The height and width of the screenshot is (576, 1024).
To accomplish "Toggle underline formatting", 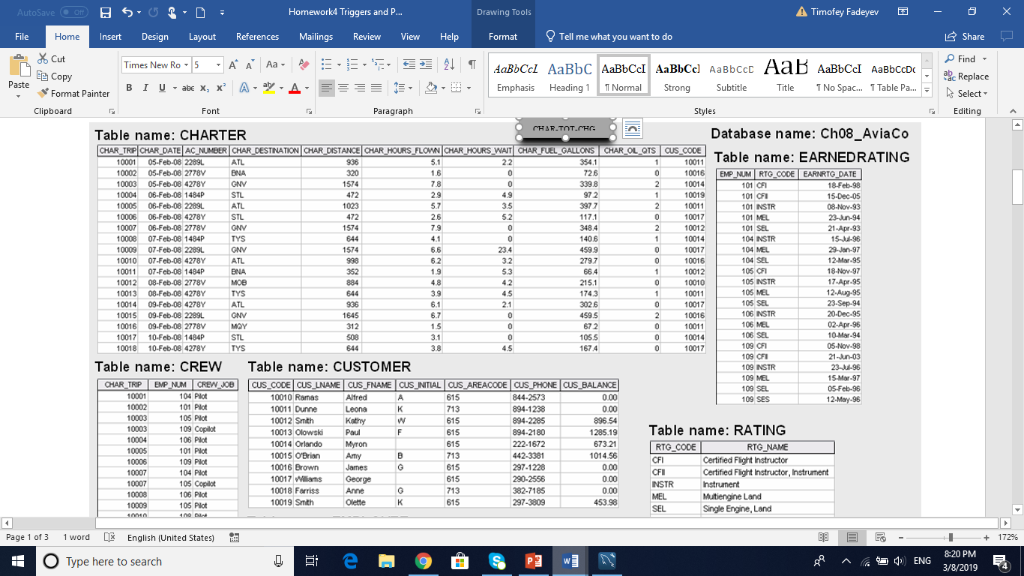I will [162, 87].
